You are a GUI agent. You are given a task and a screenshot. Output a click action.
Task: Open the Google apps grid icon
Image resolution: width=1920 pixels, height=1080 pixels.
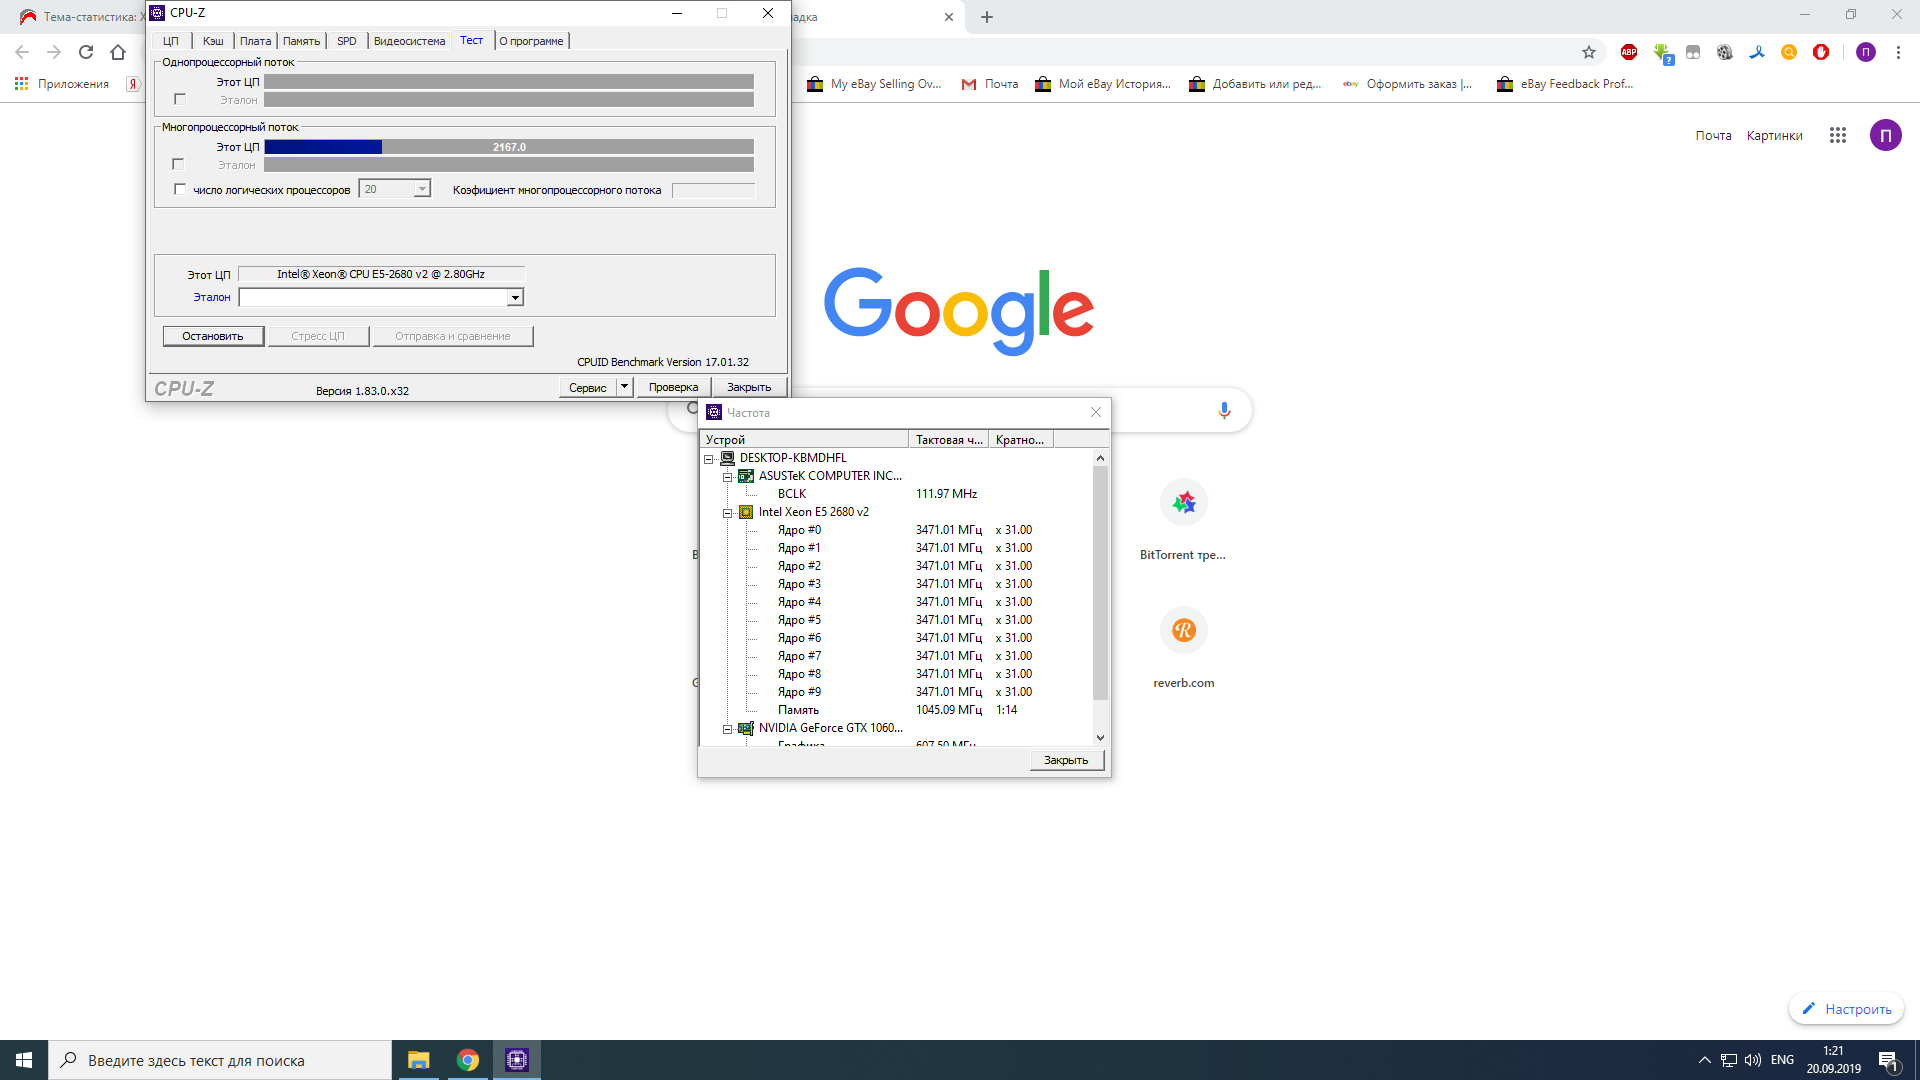coord(1837,135)
